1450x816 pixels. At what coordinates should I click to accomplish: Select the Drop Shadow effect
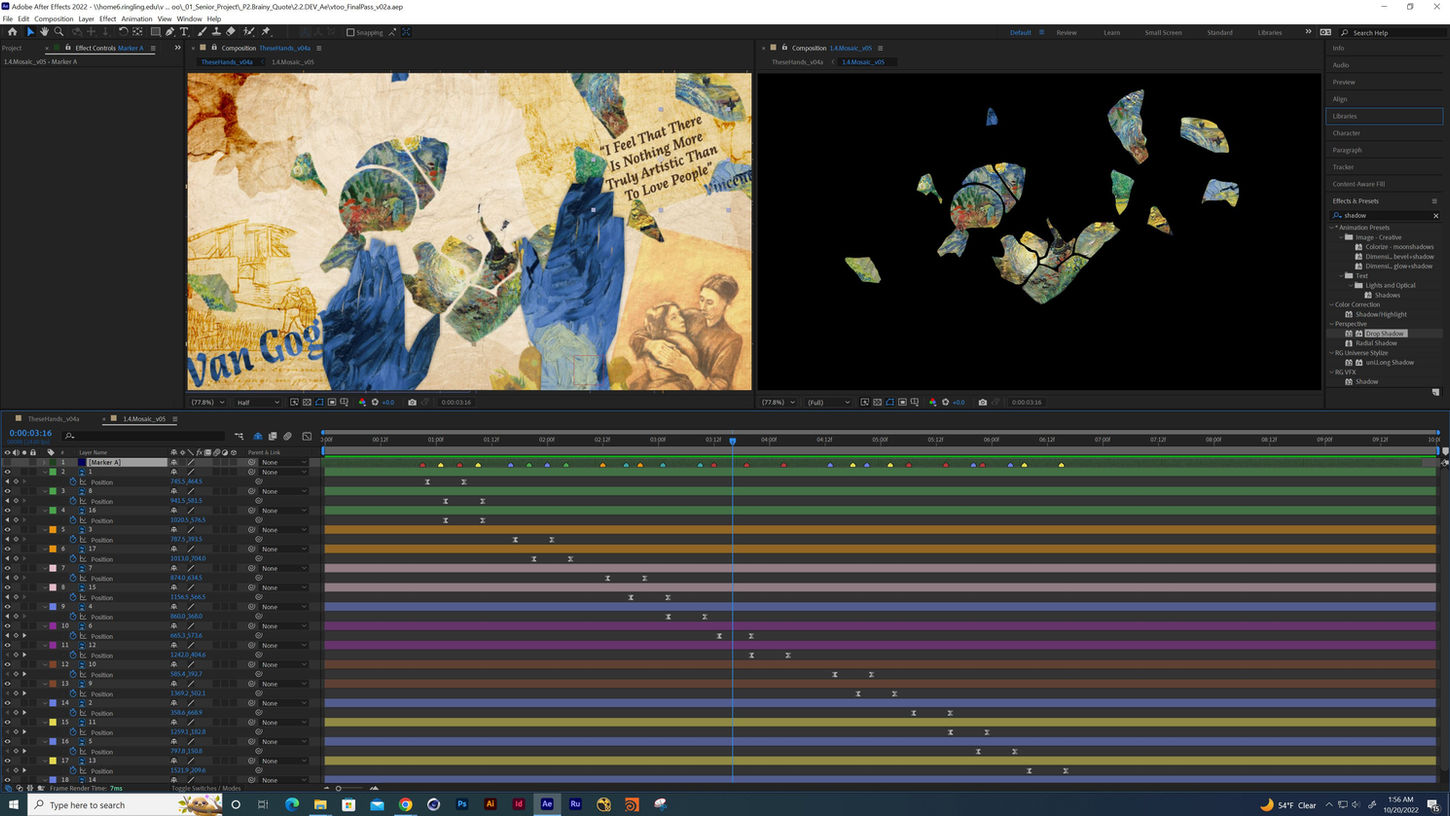(x=1384, y=333)
